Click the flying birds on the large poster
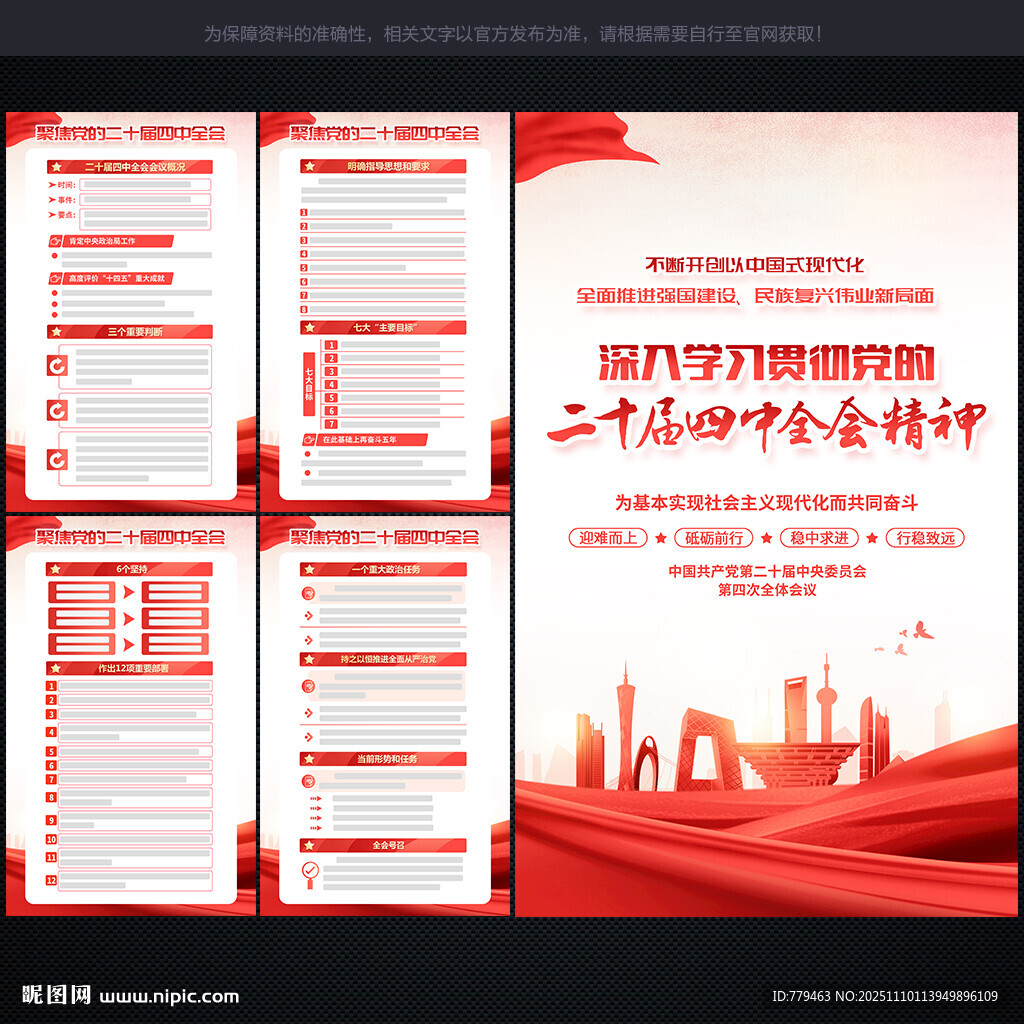This screenshot has height=1024, width=1024. [x=906, y=638]
